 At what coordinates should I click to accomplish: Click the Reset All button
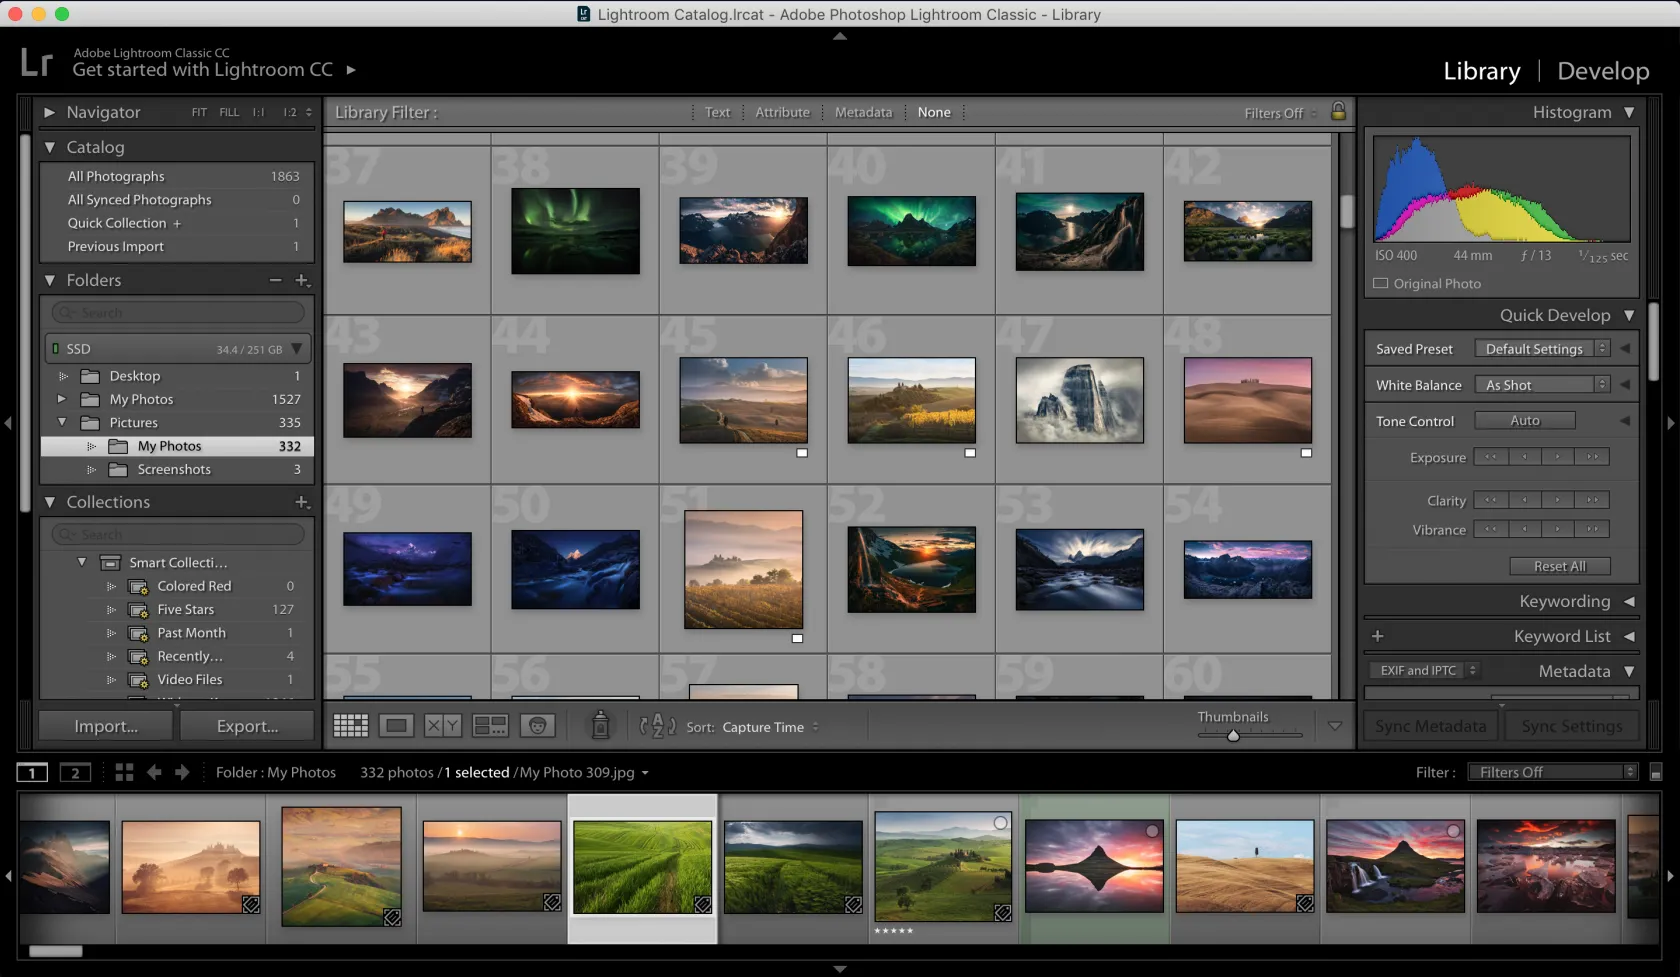(x=1559, y=566)
